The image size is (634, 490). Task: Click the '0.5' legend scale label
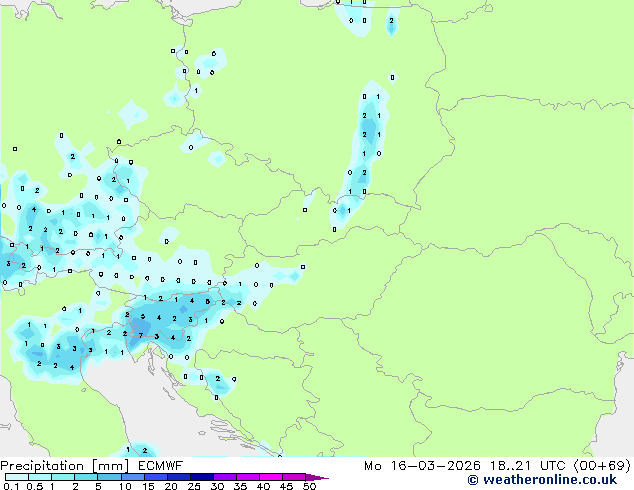tap(35, 486)
